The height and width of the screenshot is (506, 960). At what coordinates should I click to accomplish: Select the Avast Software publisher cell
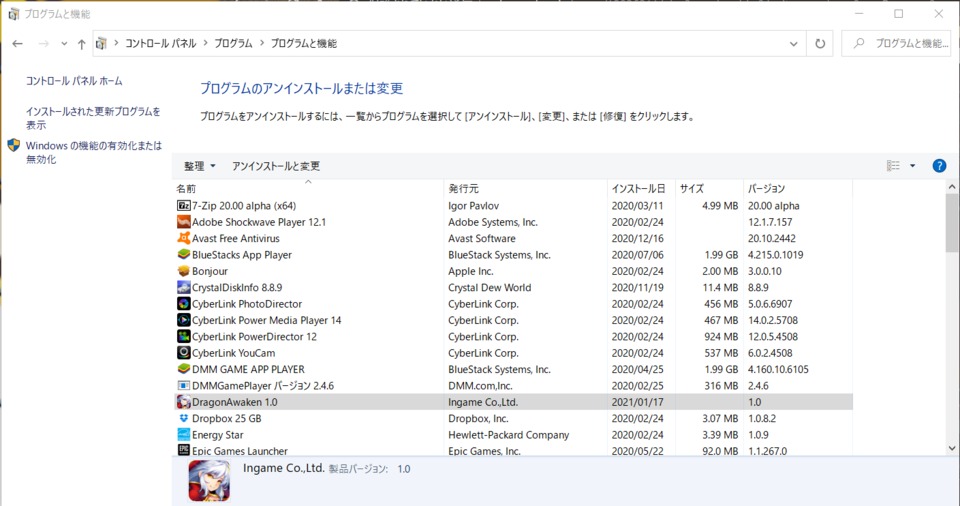[482, 238]
